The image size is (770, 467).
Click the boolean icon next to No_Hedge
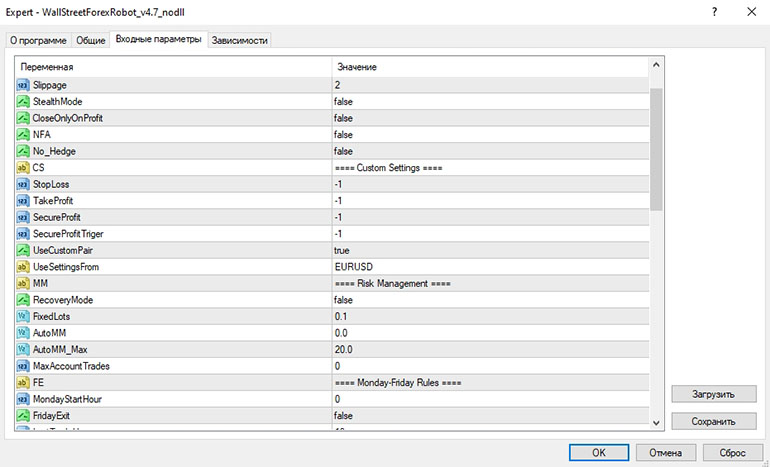(23, 151)
